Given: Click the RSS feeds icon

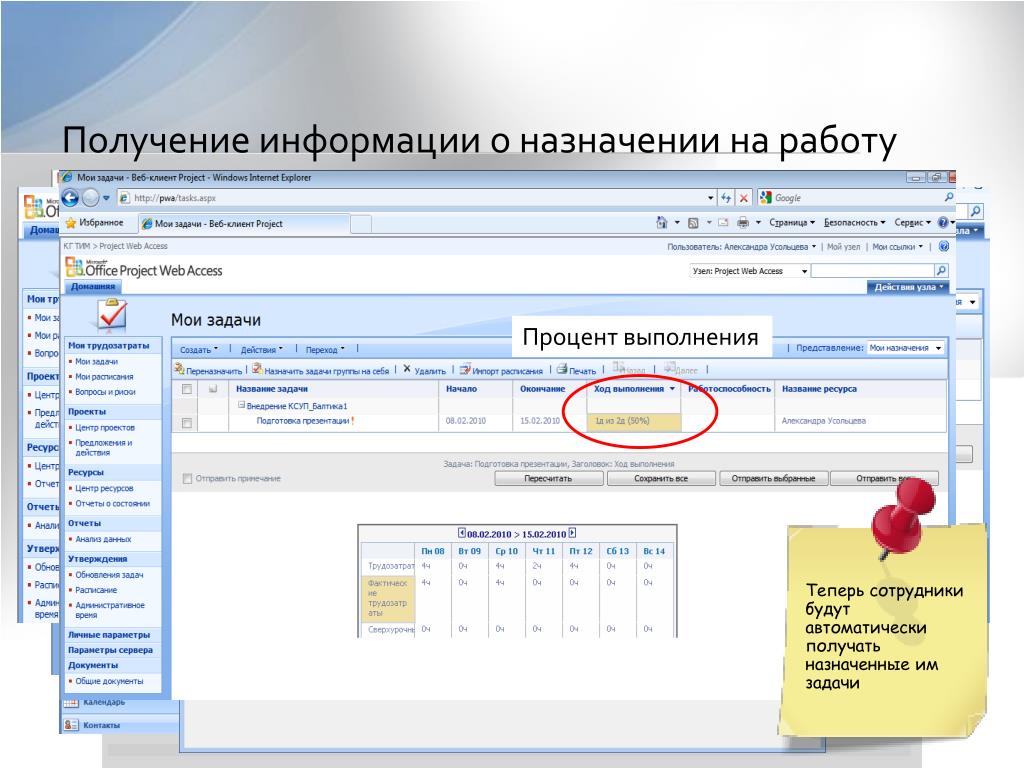Looking at the screenshot, I should click(694, 223).
